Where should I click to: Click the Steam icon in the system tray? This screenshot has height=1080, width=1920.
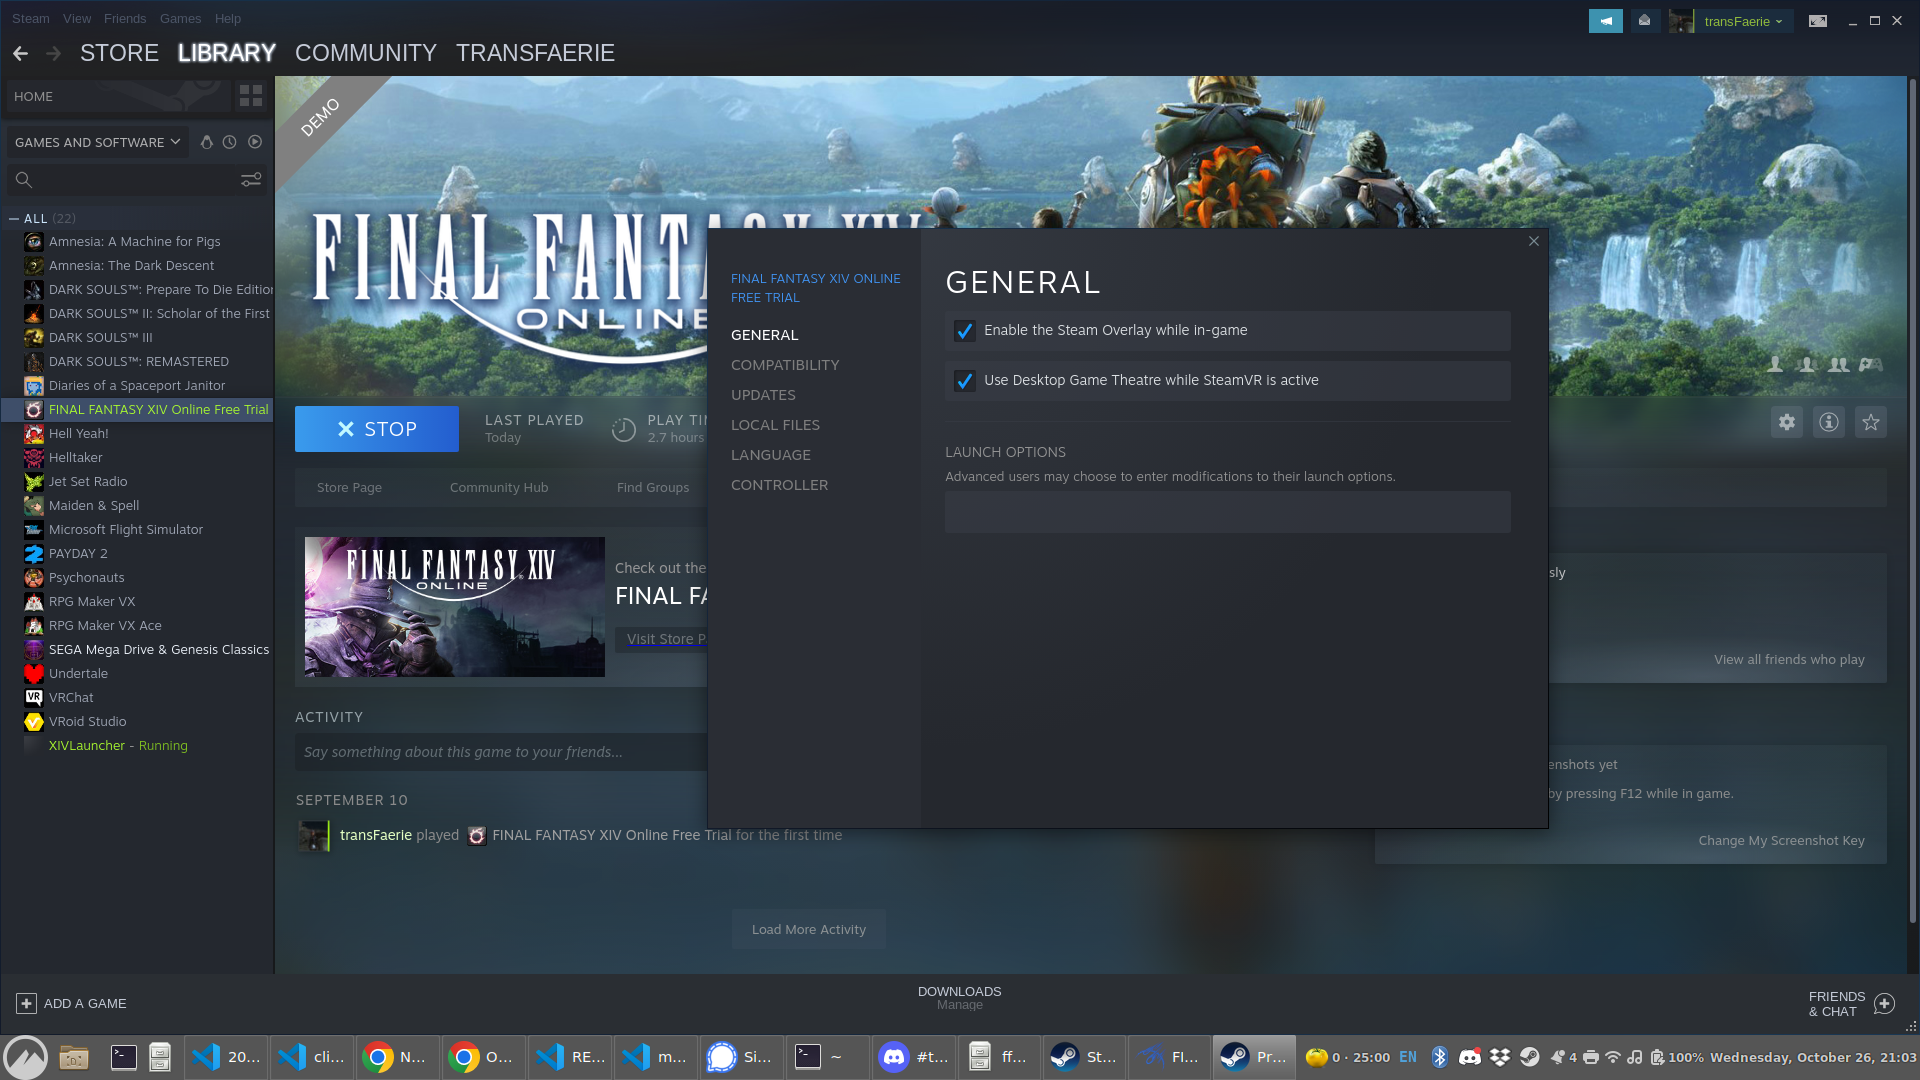(1528, 1056)
